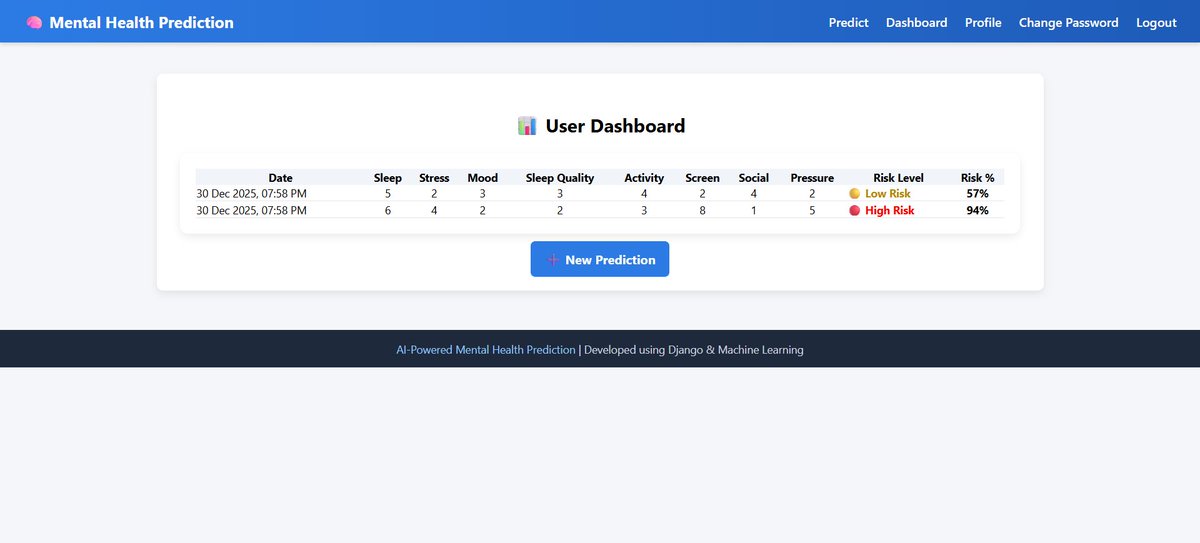Open the Predict page from navbar
This screenshot has width=1200, height=543.
pos(849,22)
